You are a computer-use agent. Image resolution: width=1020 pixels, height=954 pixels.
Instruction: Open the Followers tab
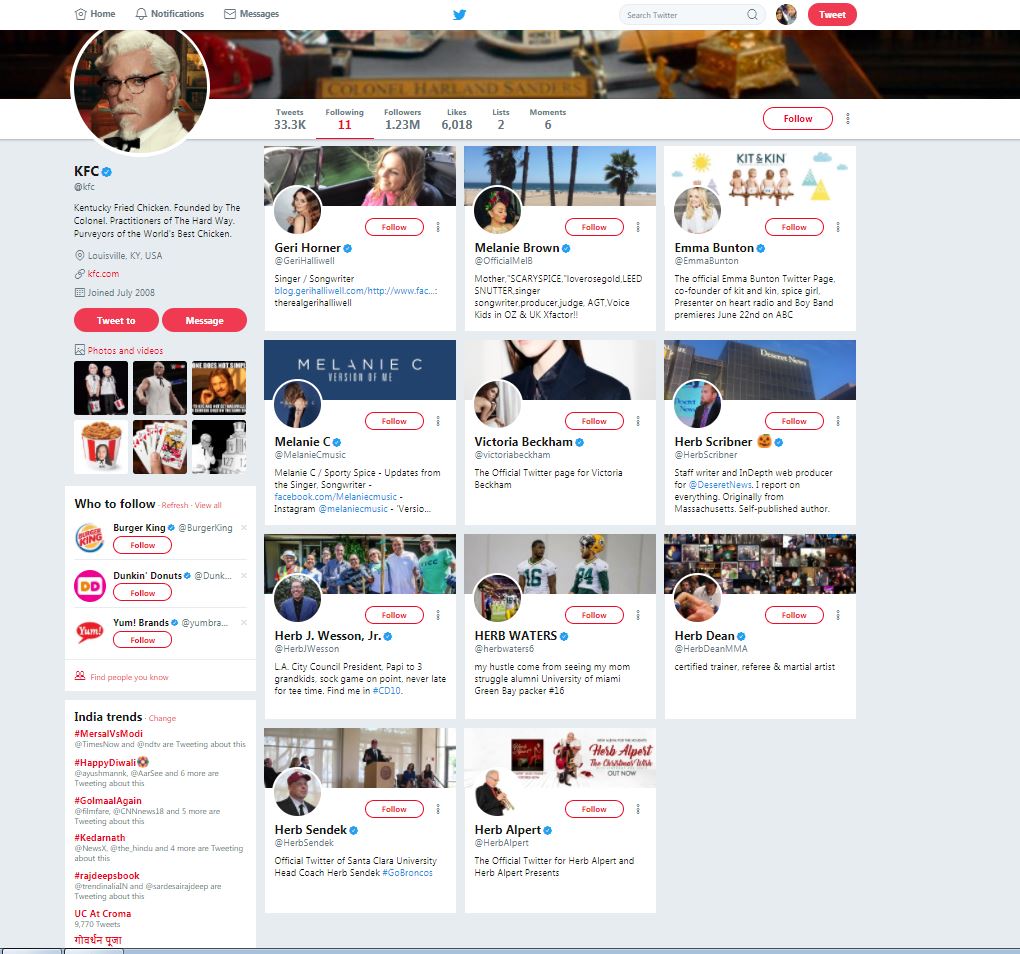coord(402,120)
